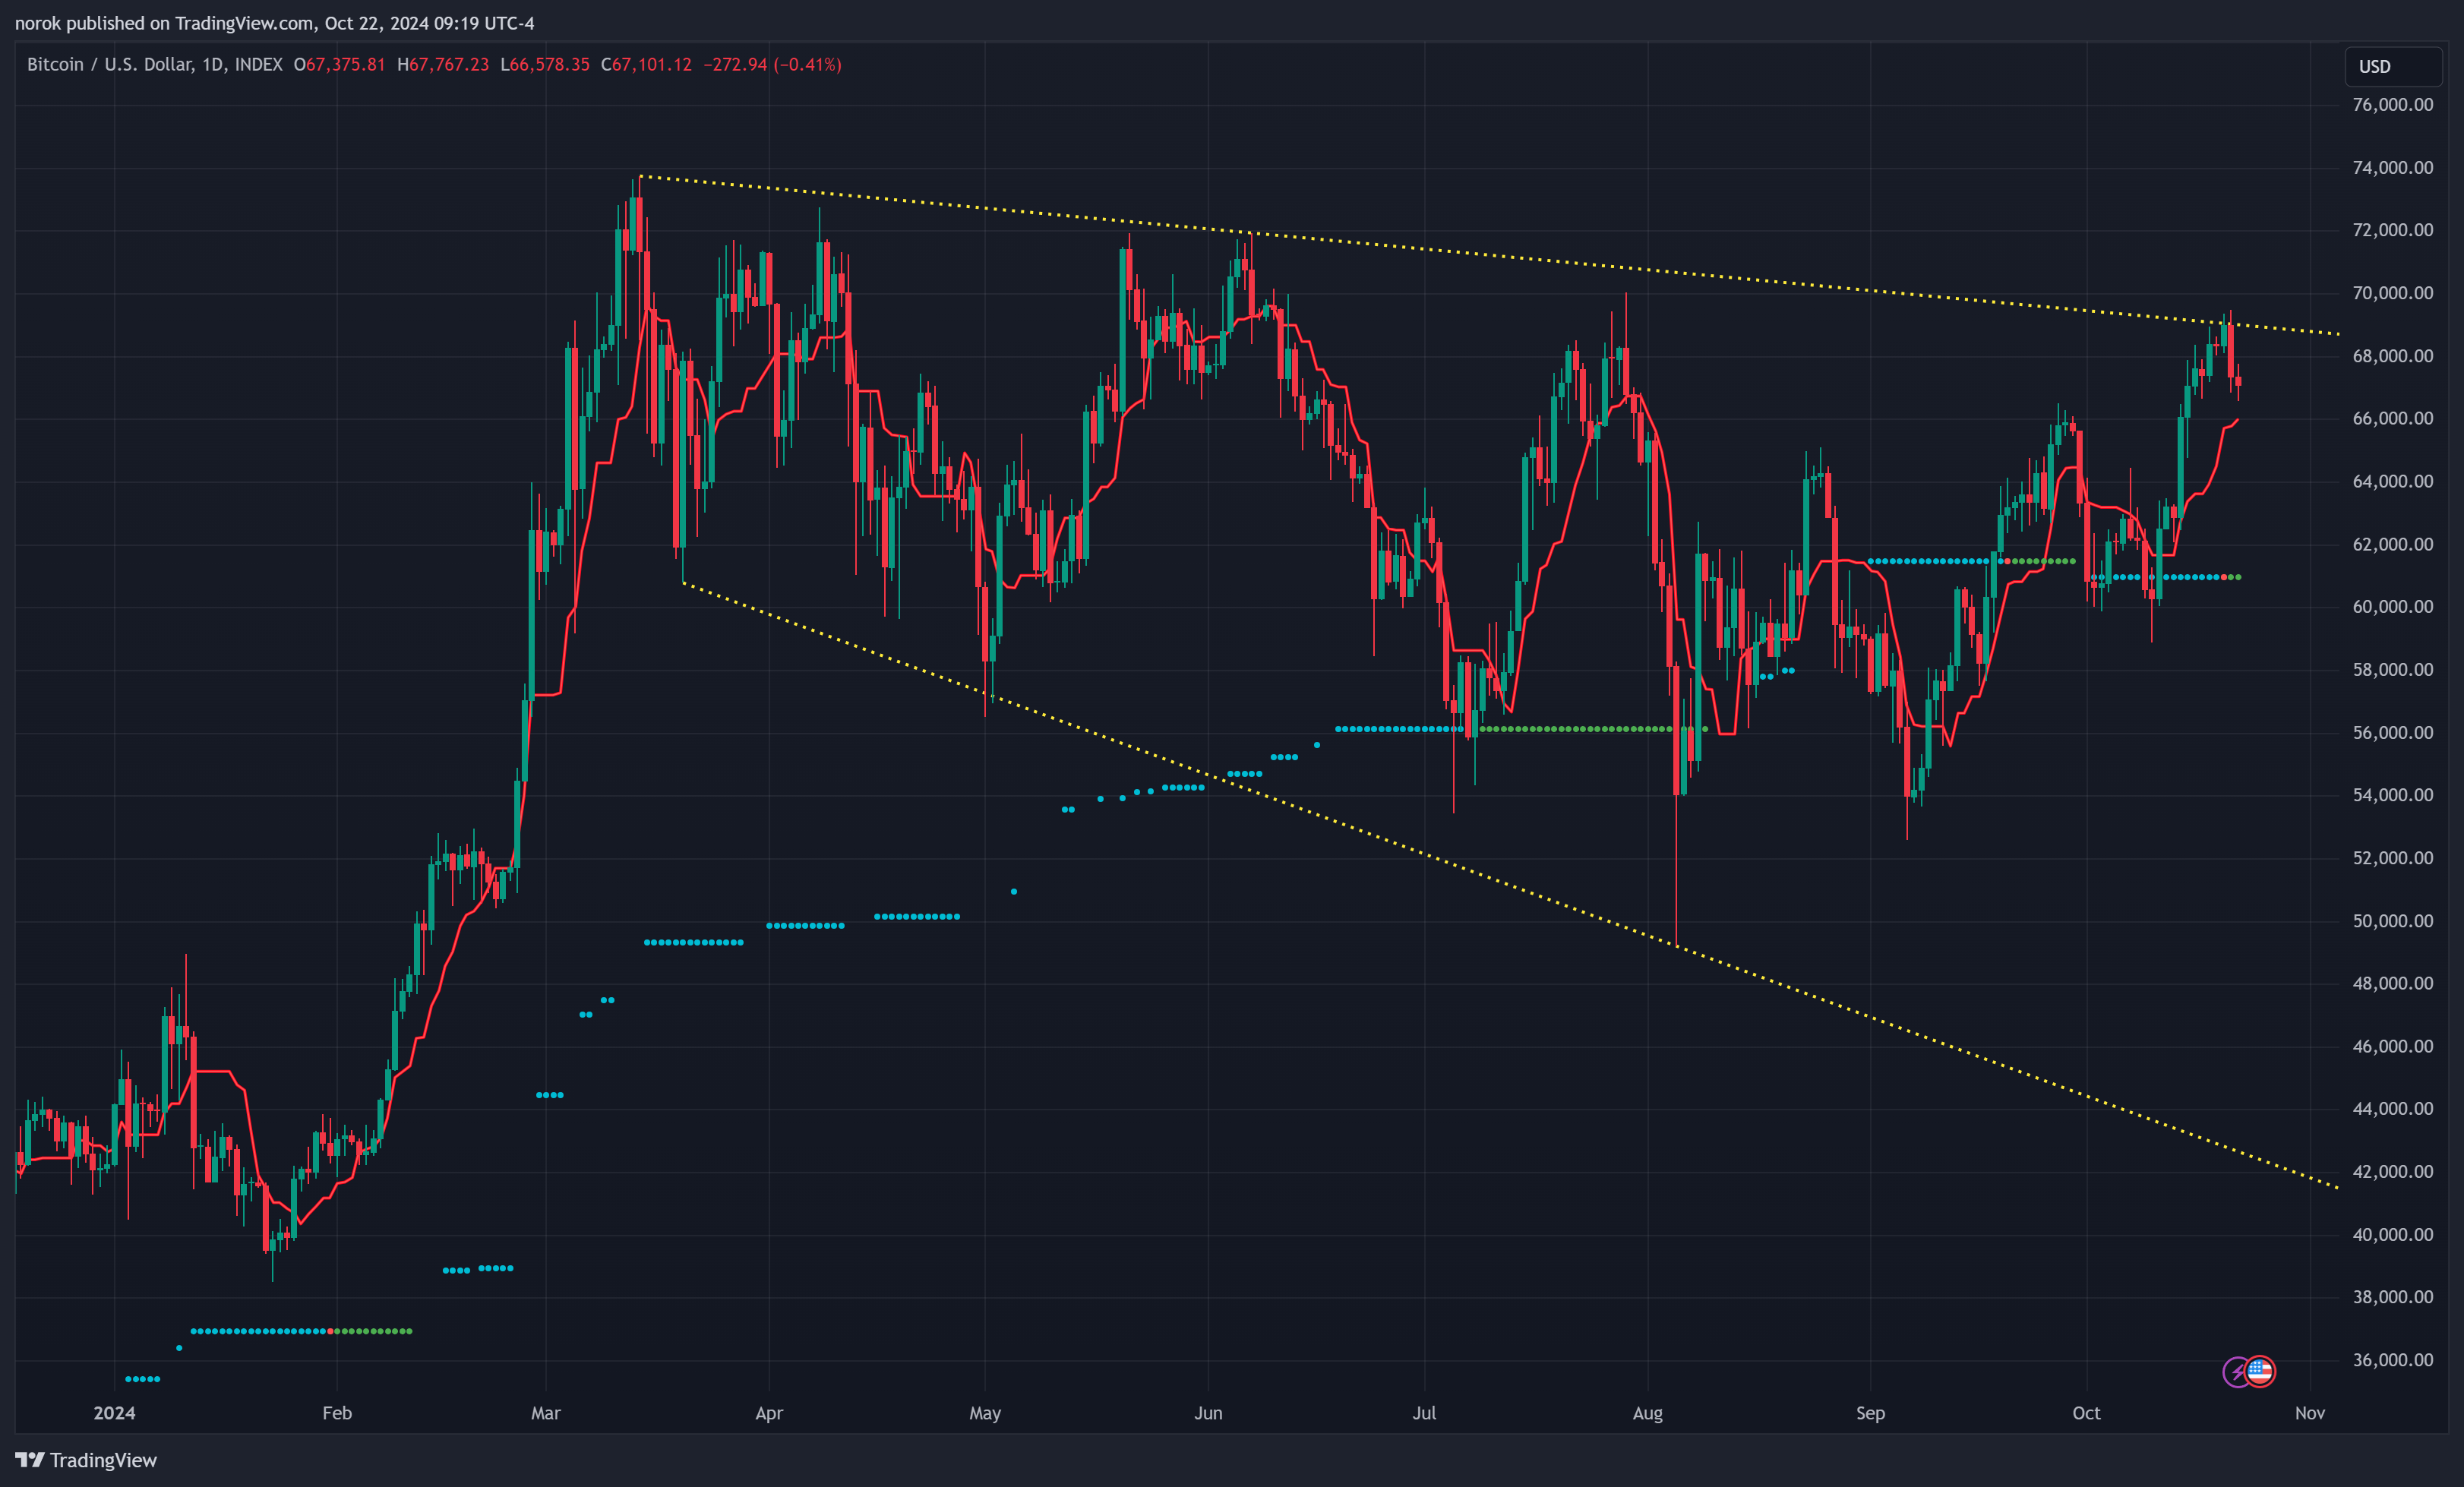Click the 38,000.00 price axis label
The height and width of the screenshot is (1487, 2464).
coord(2393,1298)
